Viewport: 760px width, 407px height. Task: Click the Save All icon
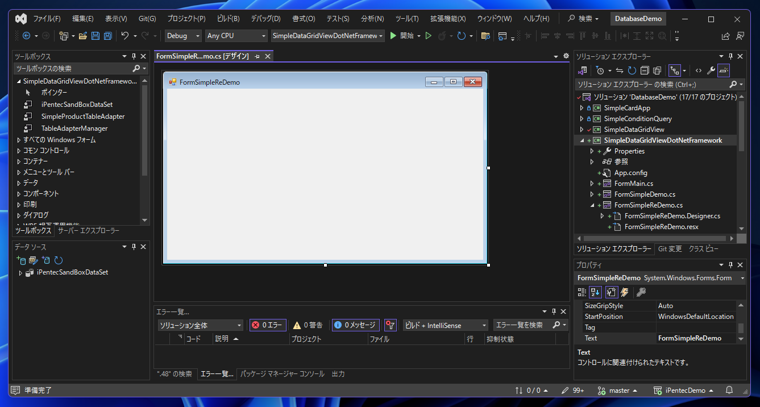(108, 36)
